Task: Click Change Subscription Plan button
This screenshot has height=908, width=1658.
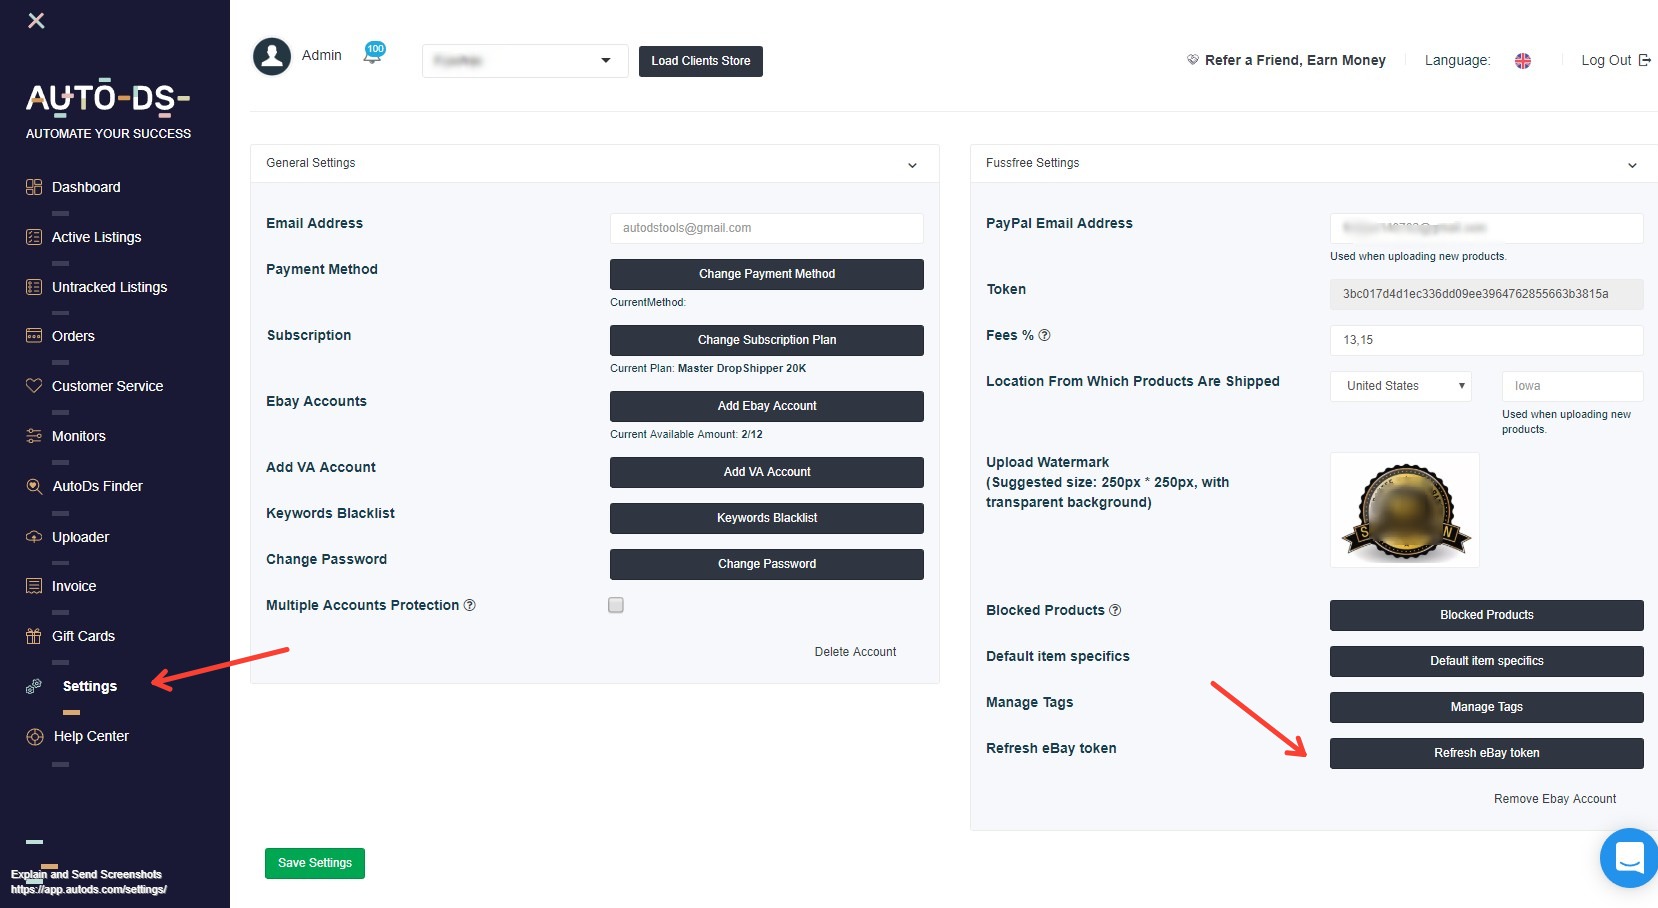Action: [x=767, y=340]
